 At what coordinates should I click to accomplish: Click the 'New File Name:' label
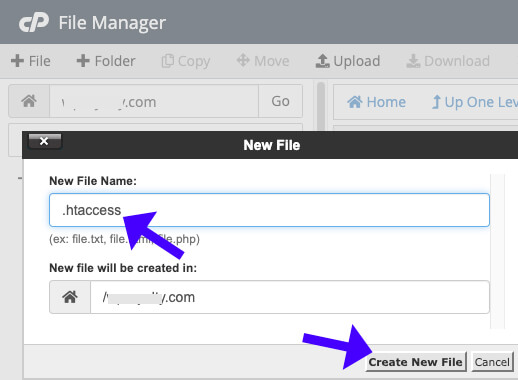[x=93, y=181]
